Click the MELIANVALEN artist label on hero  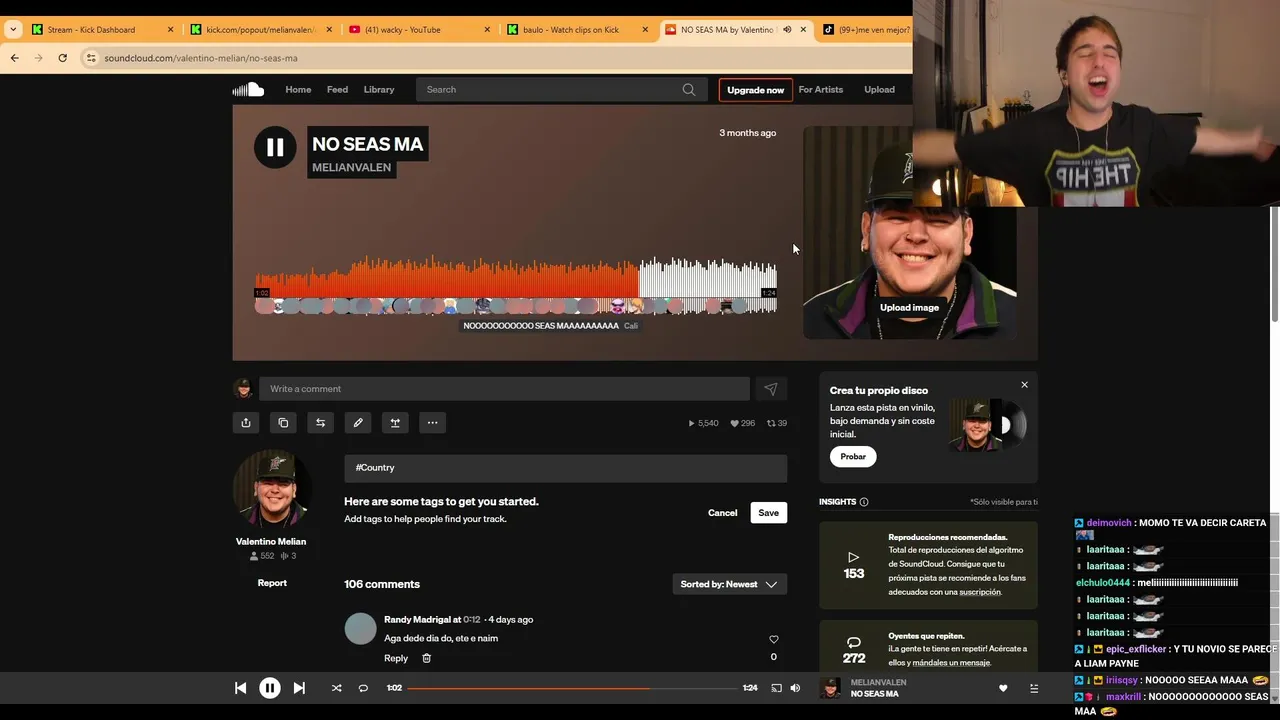click(x=351, y=167)
